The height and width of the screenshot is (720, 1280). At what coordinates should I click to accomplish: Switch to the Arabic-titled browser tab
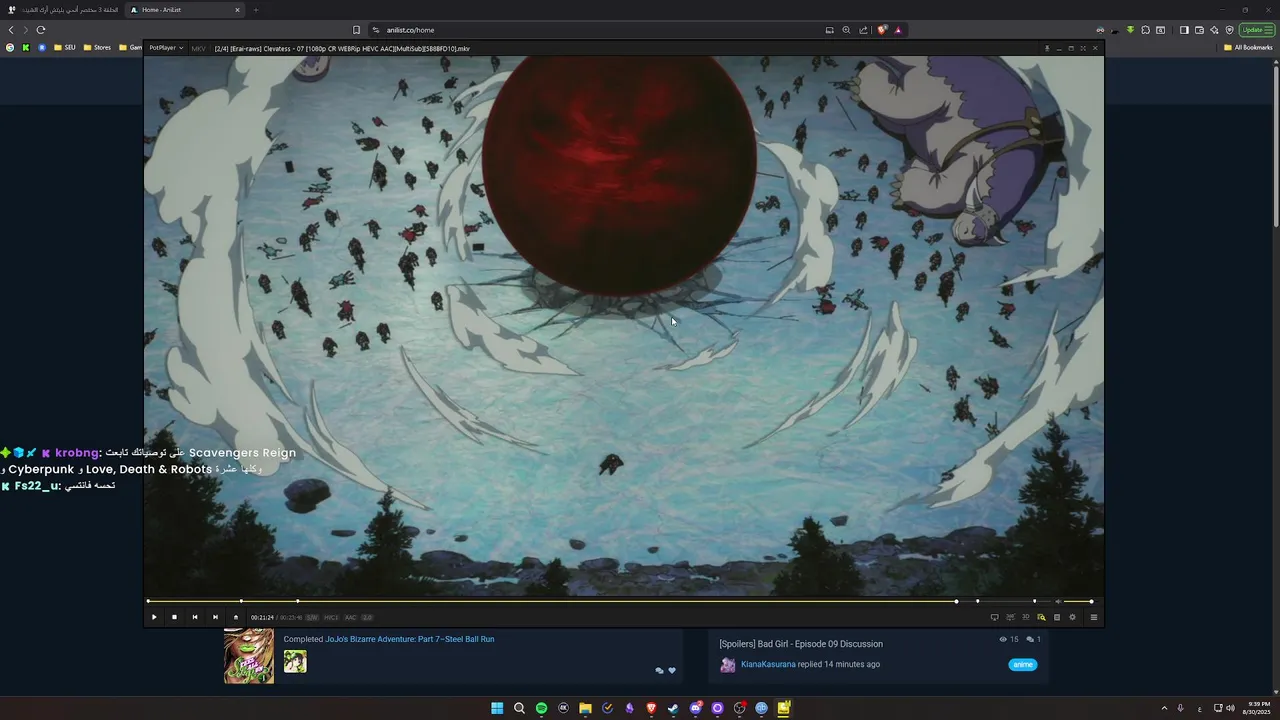click(x=63, y=10)
